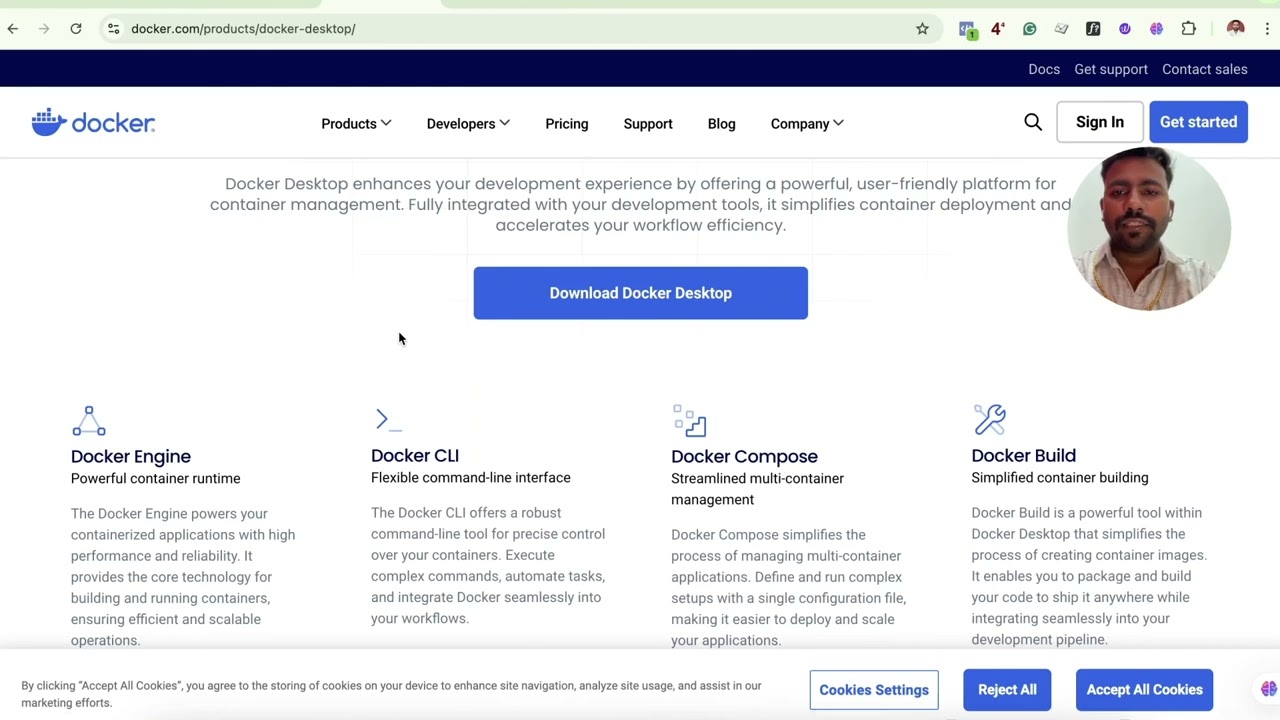This screenshot has height=720, width=1280.
Task: Open the Extensions puzzle-piece menu
Action: point(1189,29)
